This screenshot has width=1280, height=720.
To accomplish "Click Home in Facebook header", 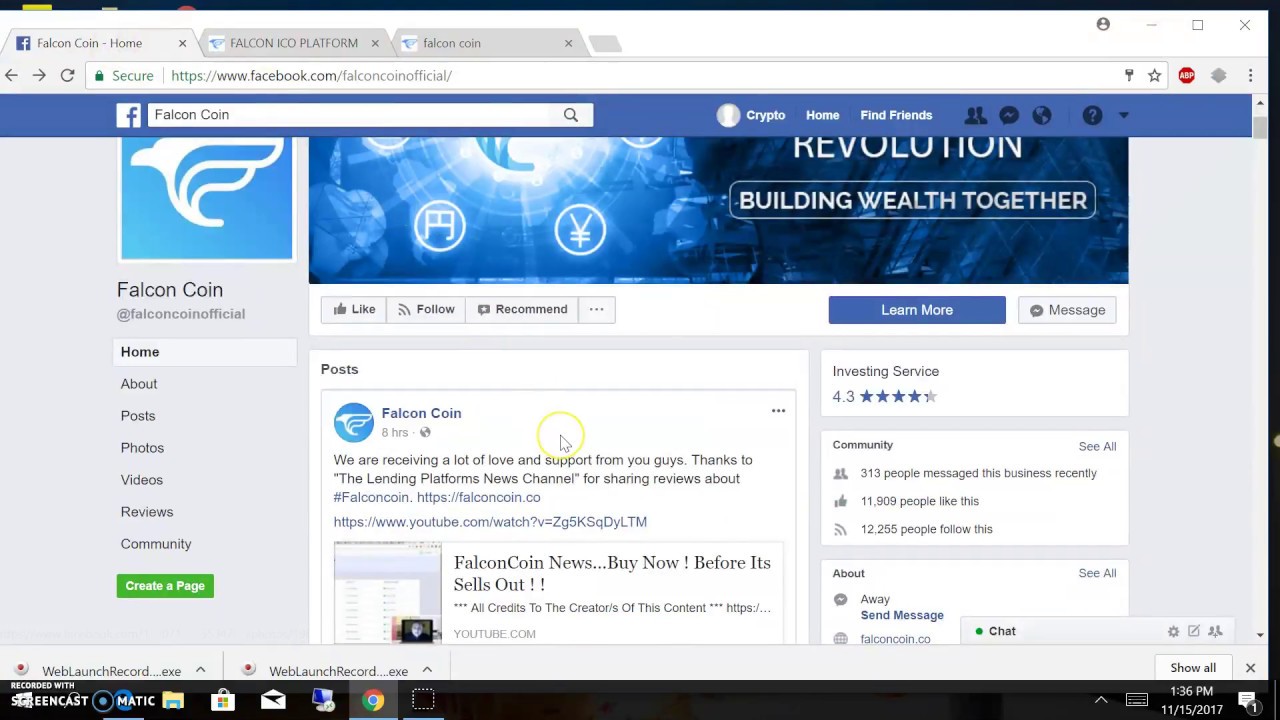I will (822, 115).
